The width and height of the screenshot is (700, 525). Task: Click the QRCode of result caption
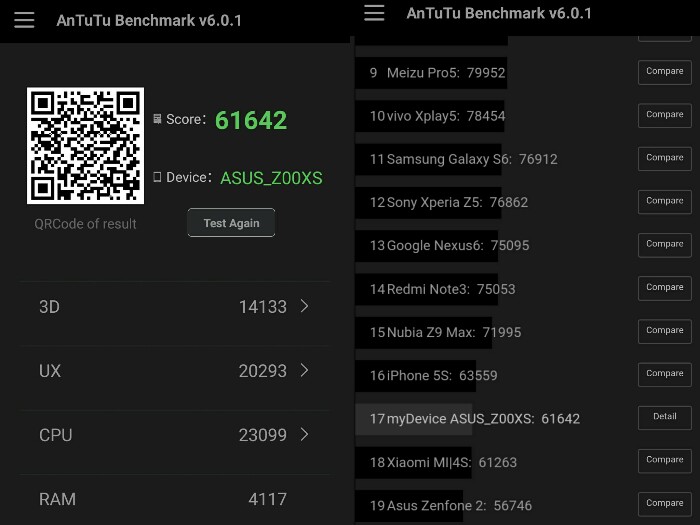click(85, 224)
